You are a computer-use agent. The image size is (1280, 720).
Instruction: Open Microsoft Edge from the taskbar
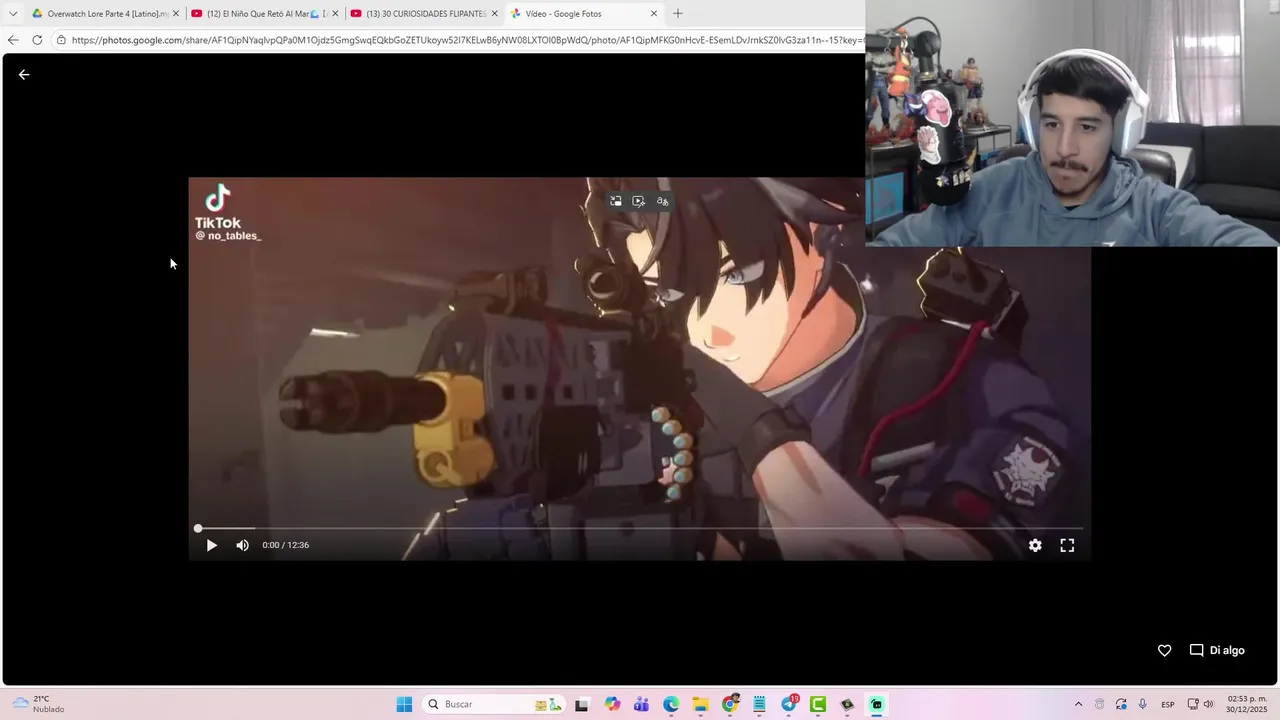click(x=670, y=704)
